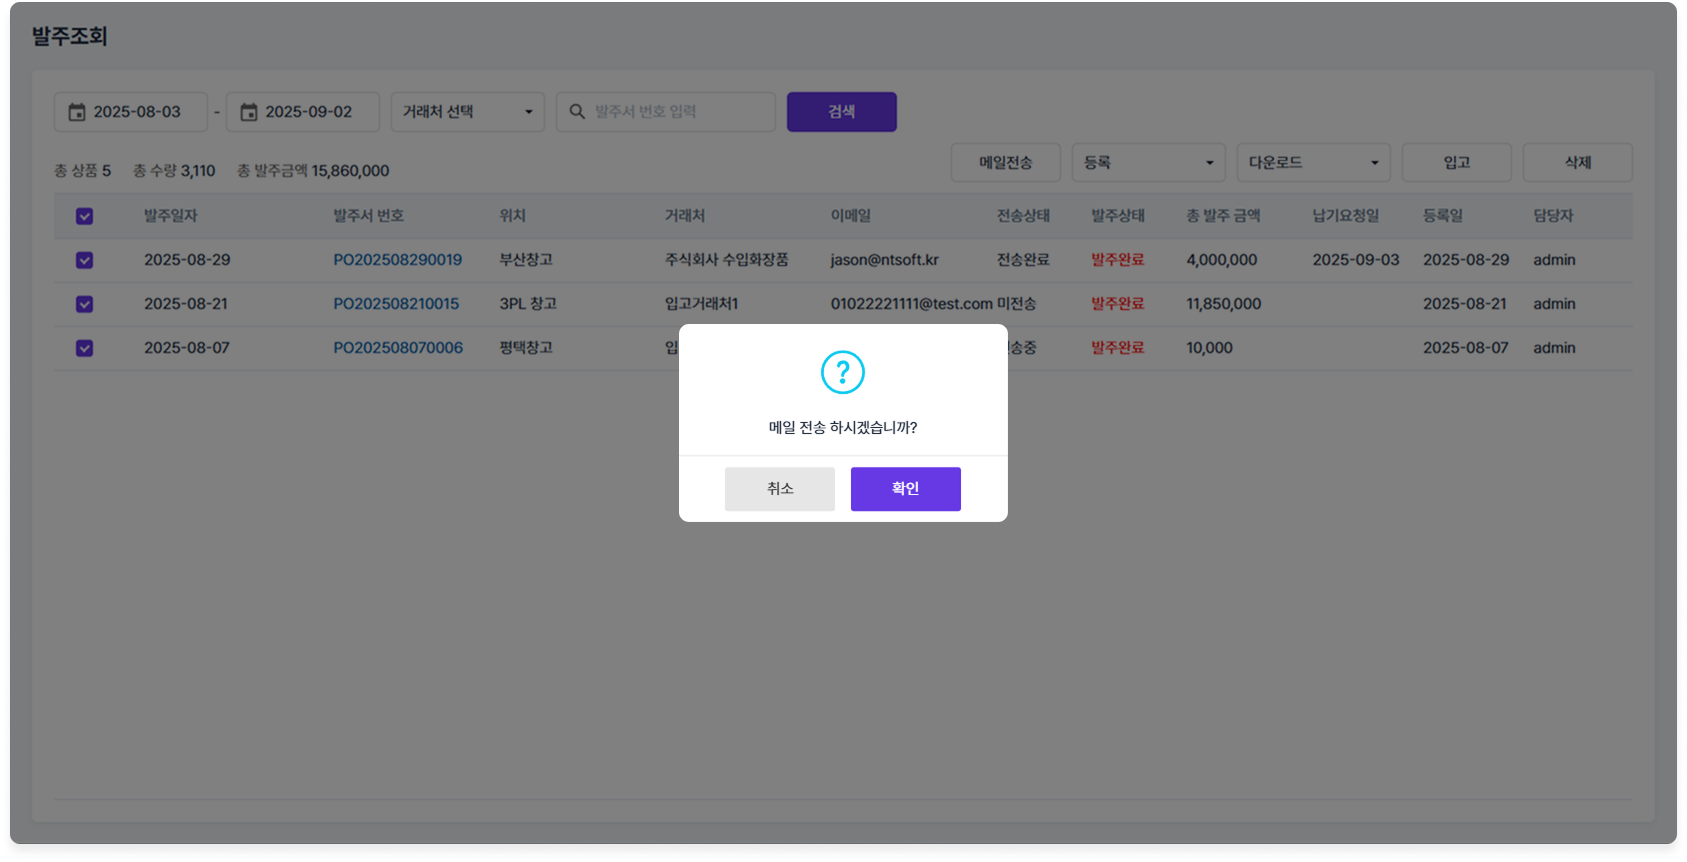Toggle the select-all header checkbox
Screen dimensions: 1687x862
tap(85, 216)
